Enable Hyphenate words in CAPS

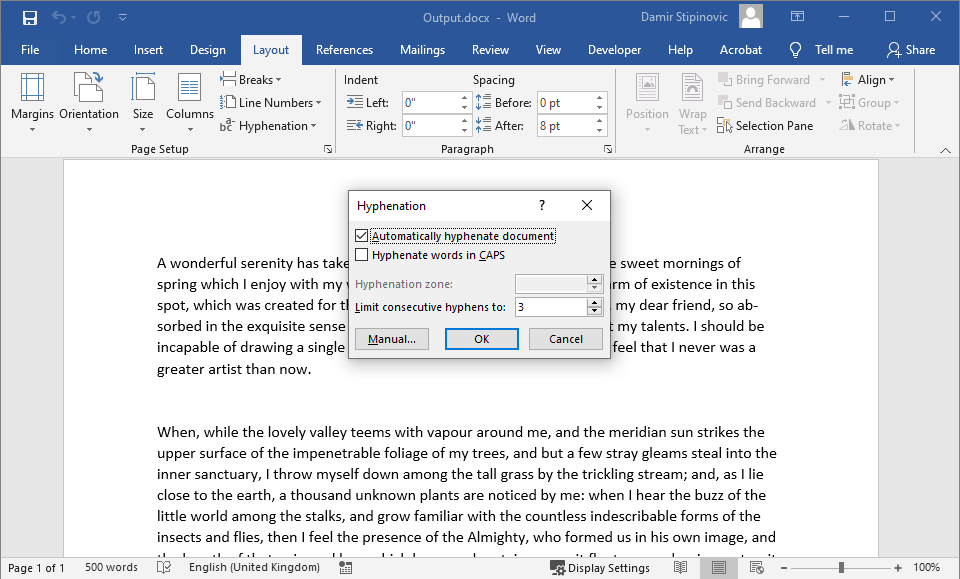pyautogui.click(x=362, y=255)
